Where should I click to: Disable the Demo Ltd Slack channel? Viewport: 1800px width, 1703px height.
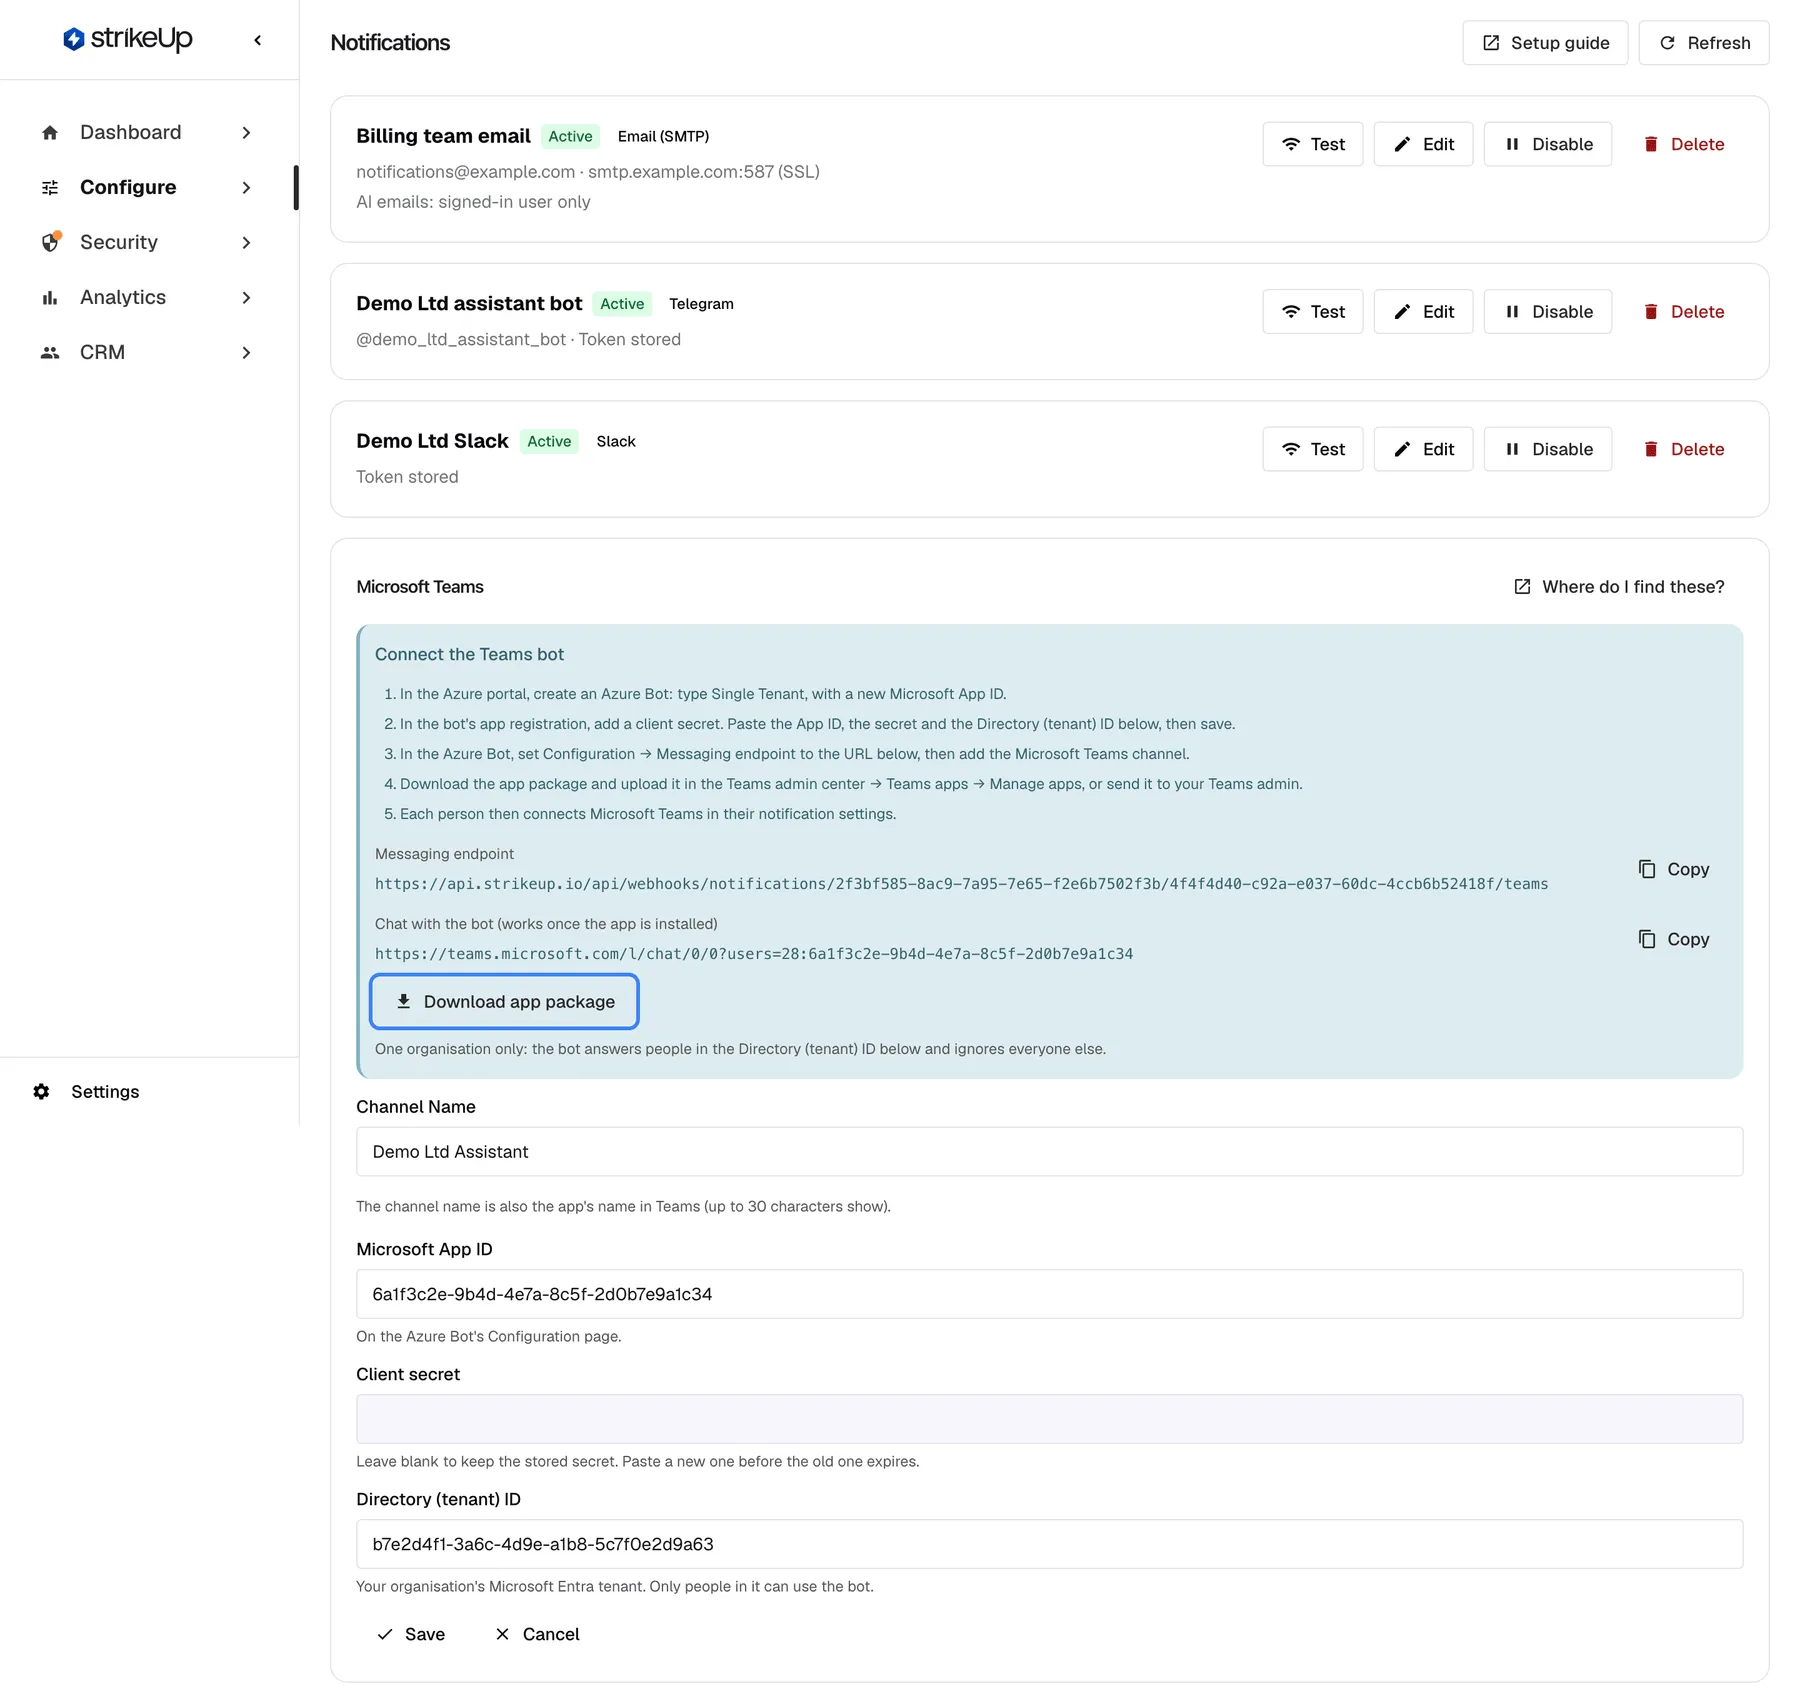pos(1548,449)
